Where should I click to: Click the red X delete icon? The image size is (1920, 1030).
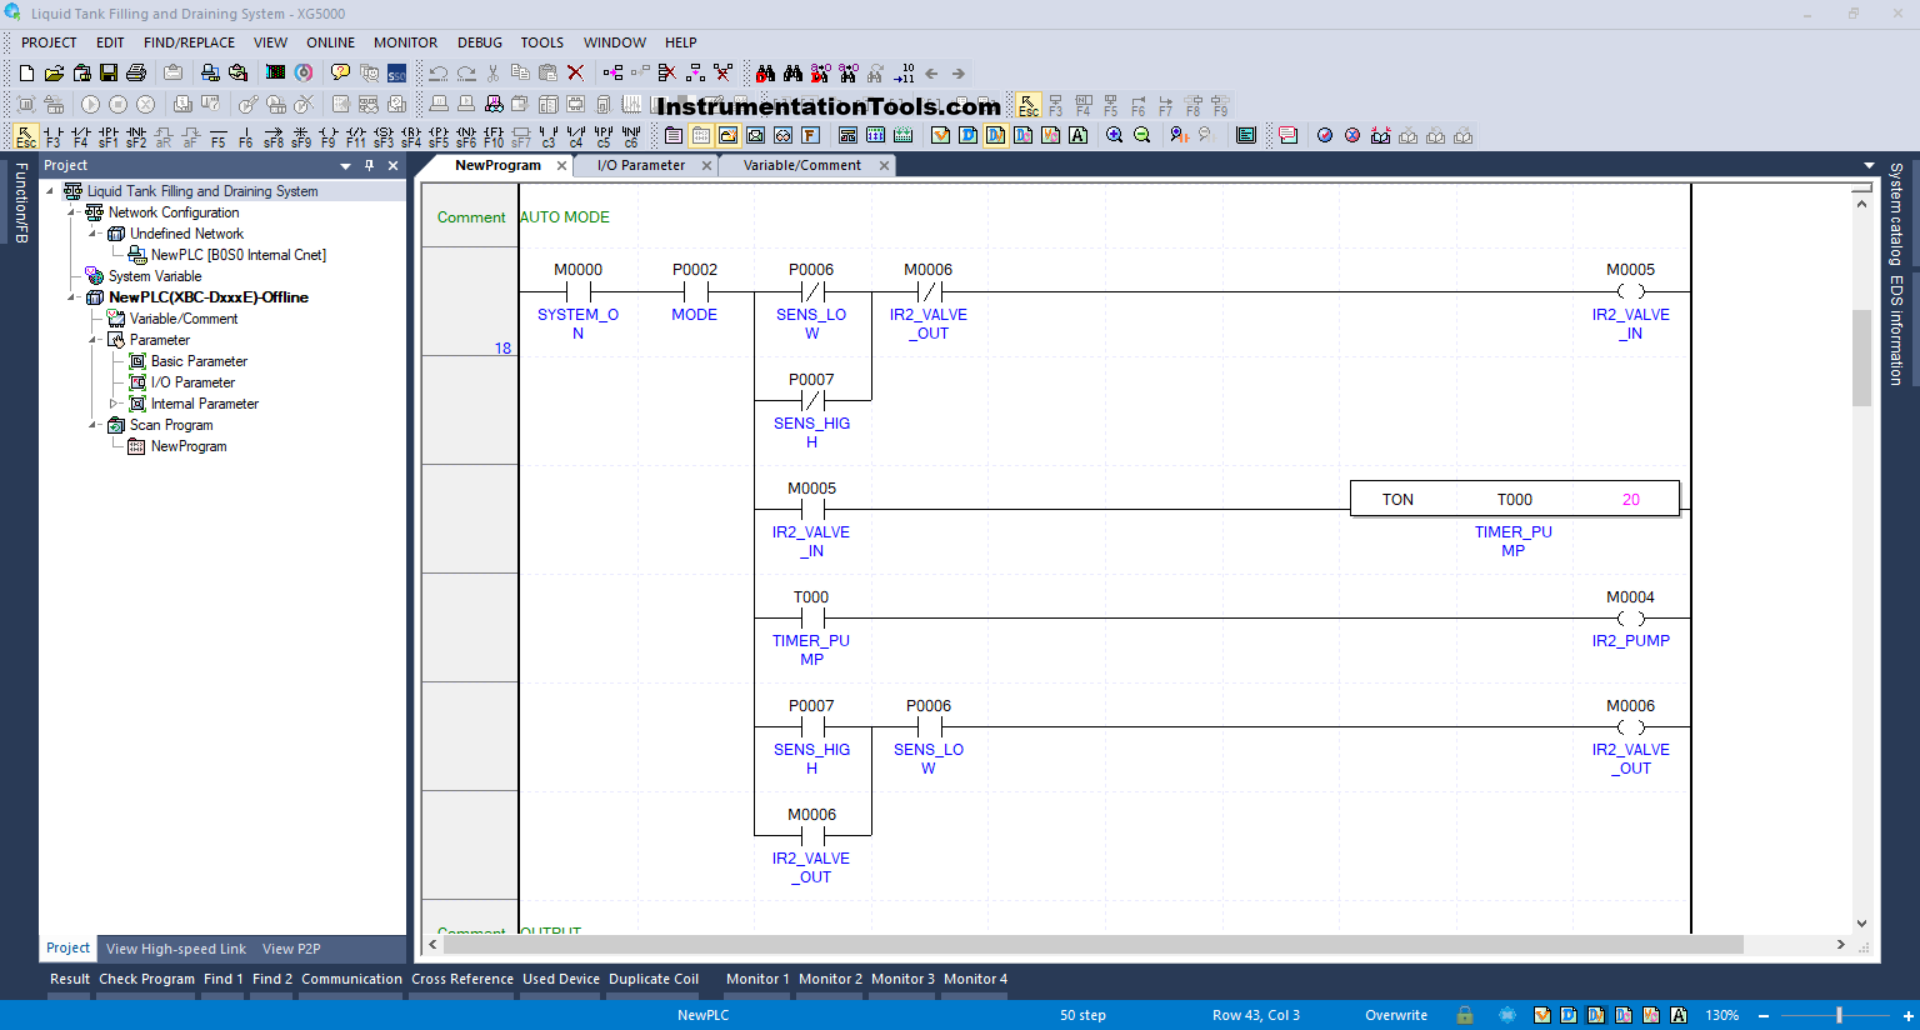(x=575, y=73)
